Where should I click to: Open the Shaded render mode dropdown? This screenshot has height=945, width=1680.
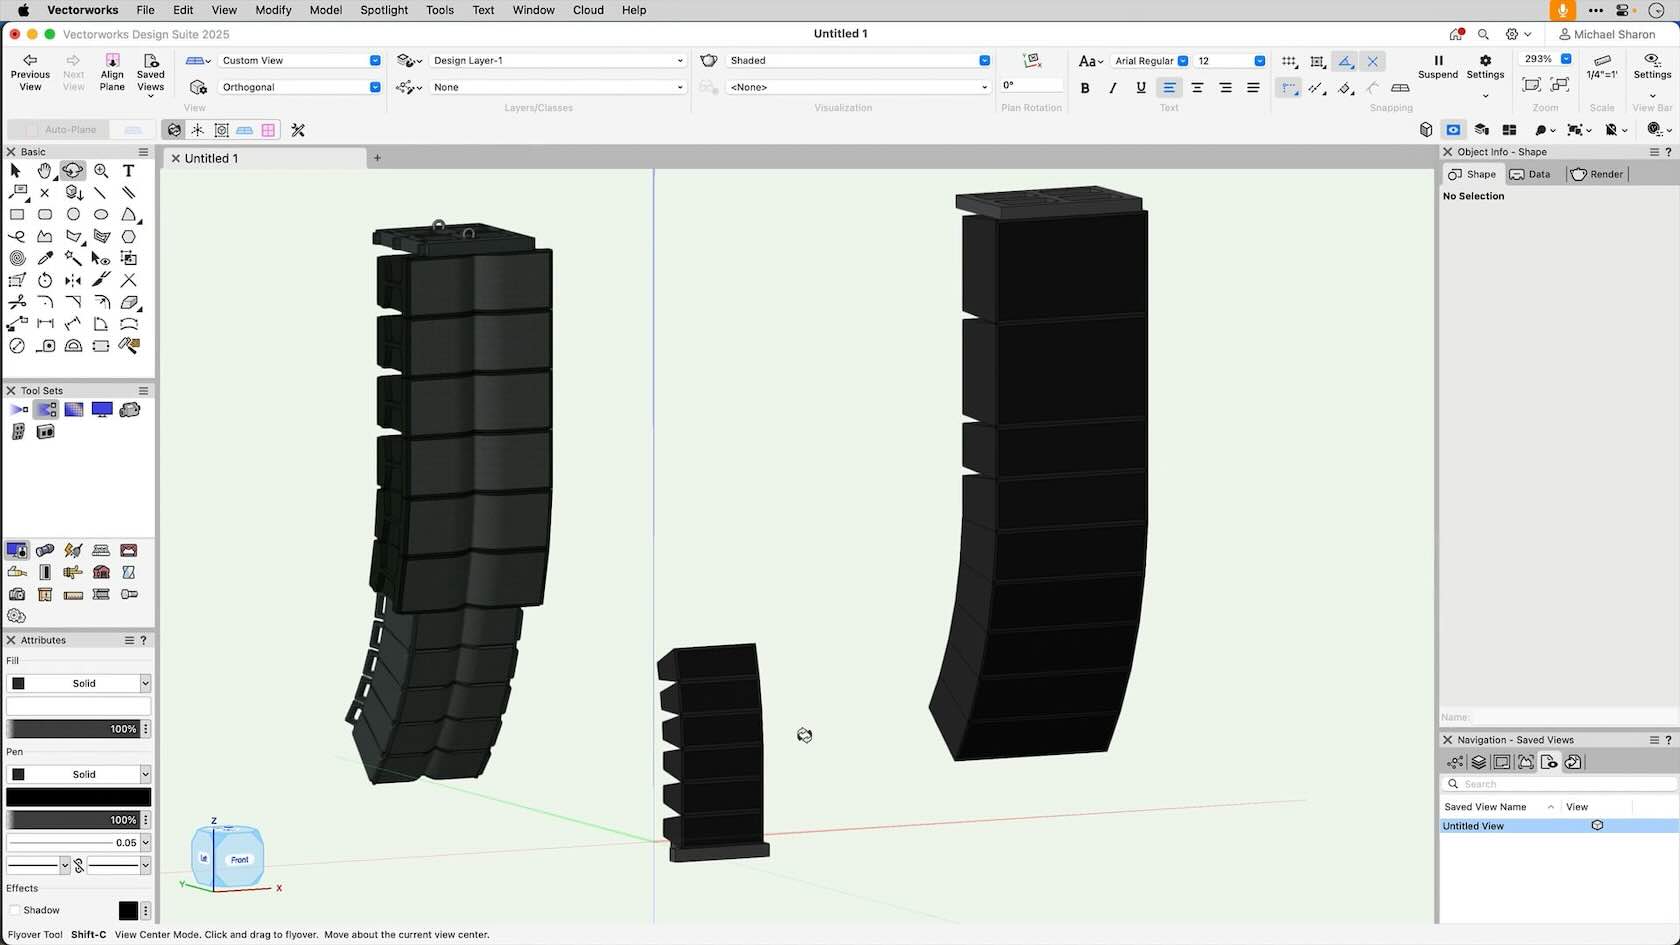coord(982,60)
